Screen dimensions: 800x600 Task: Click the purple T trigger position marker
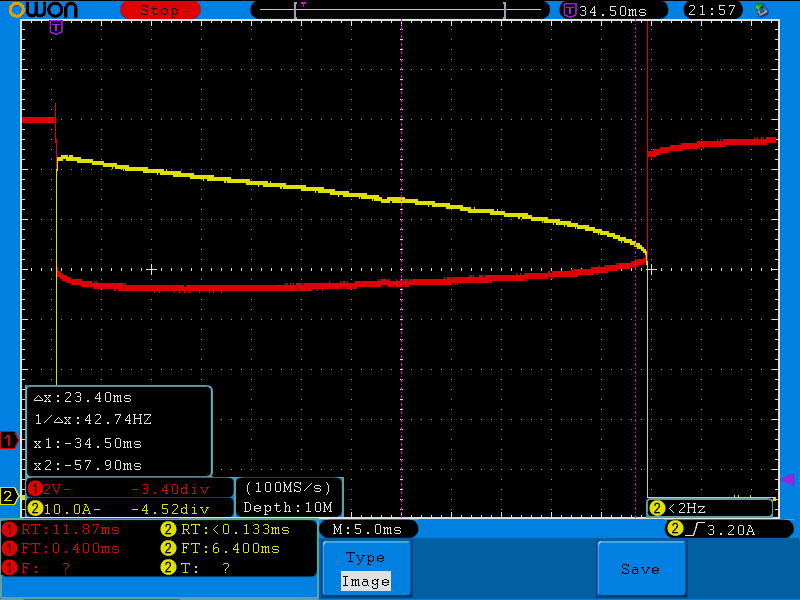tap(56, 27)
